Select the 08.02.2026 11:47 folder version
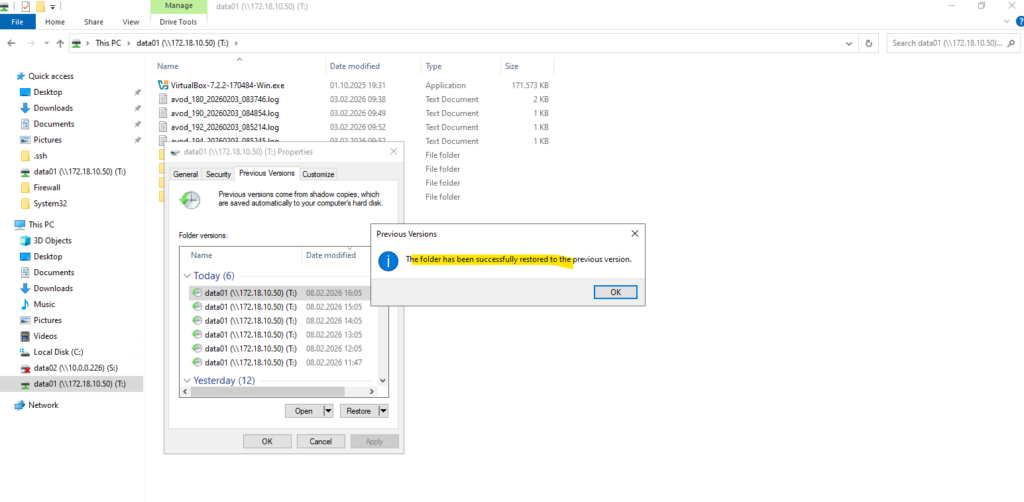This screenshot has width=1024, height=502. [278, 362]
